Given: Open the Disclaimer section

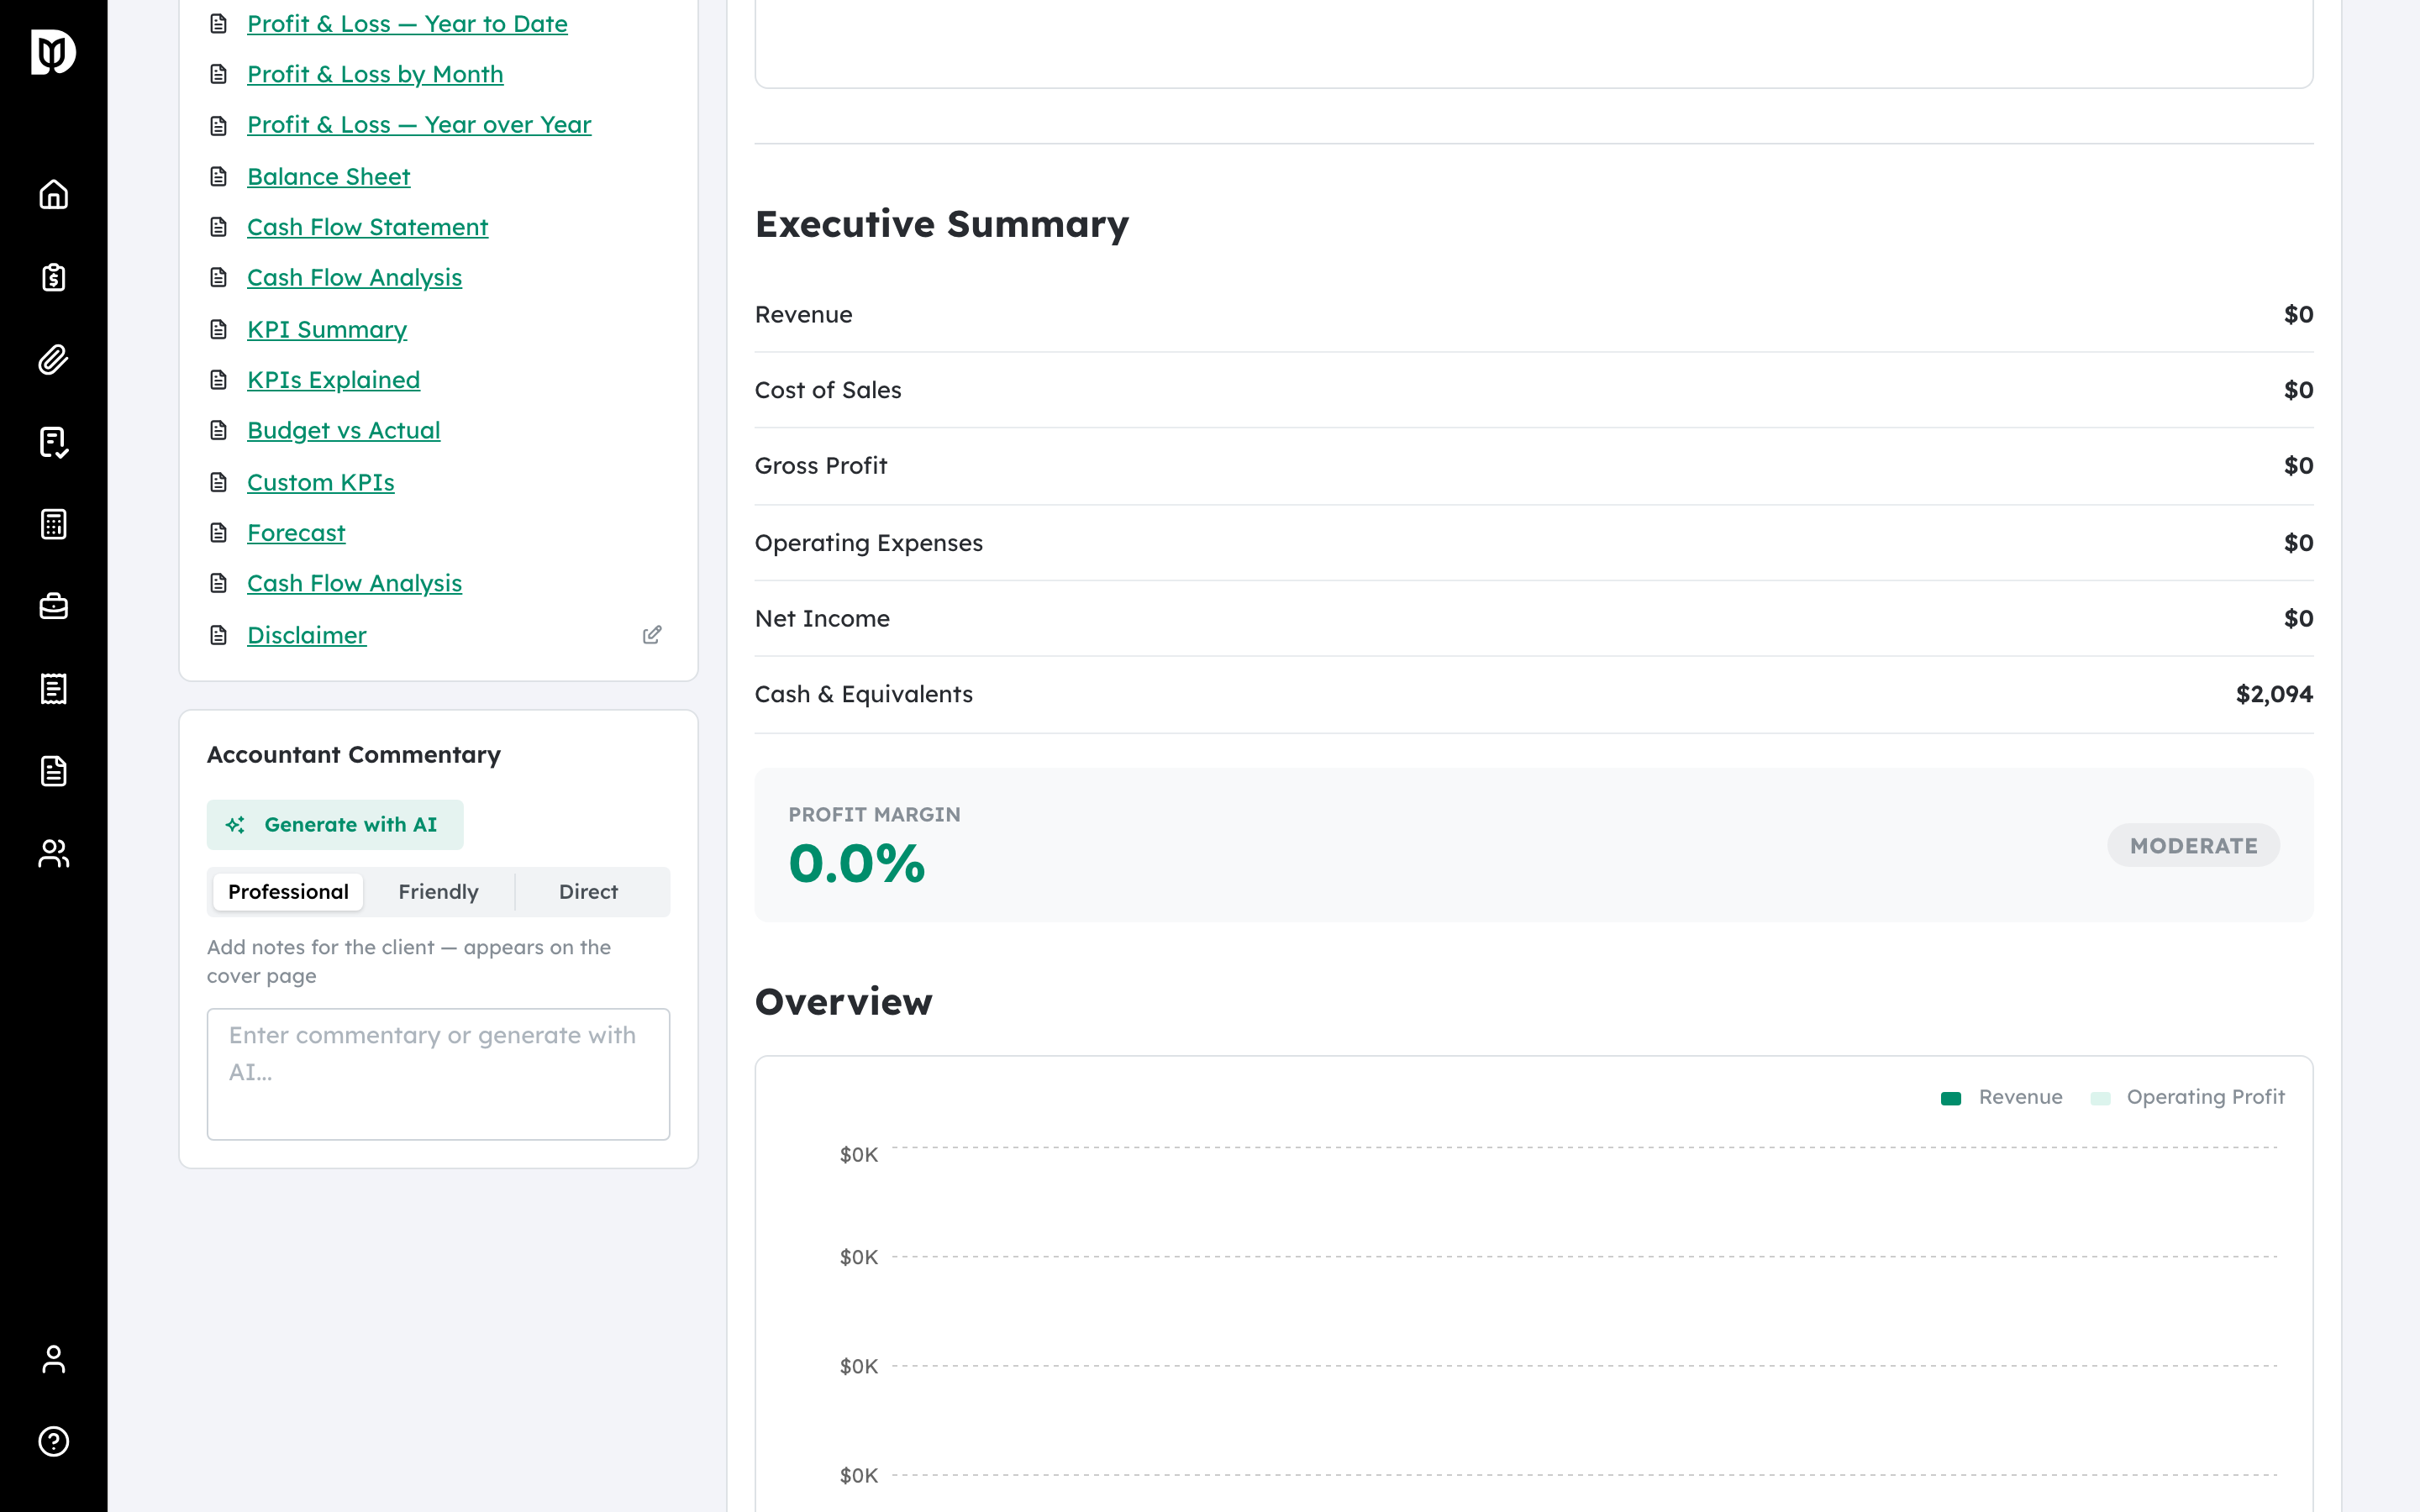Looking at the screenshot, I should point(306,635).
